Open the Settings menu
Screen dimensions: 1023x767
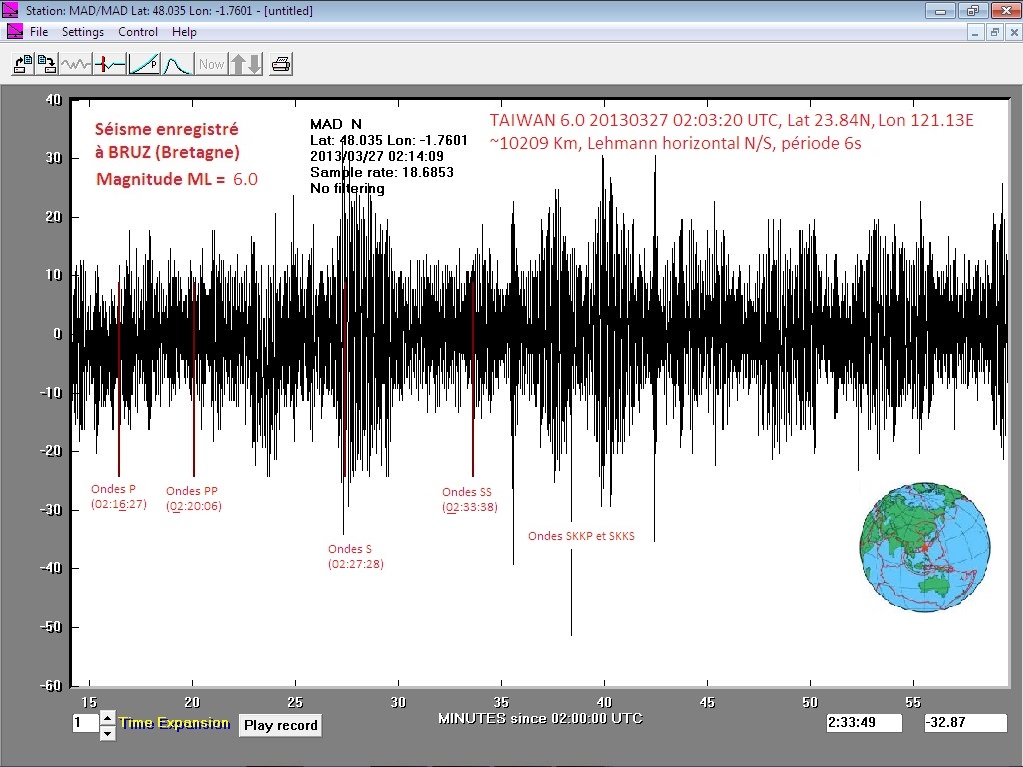83,32
